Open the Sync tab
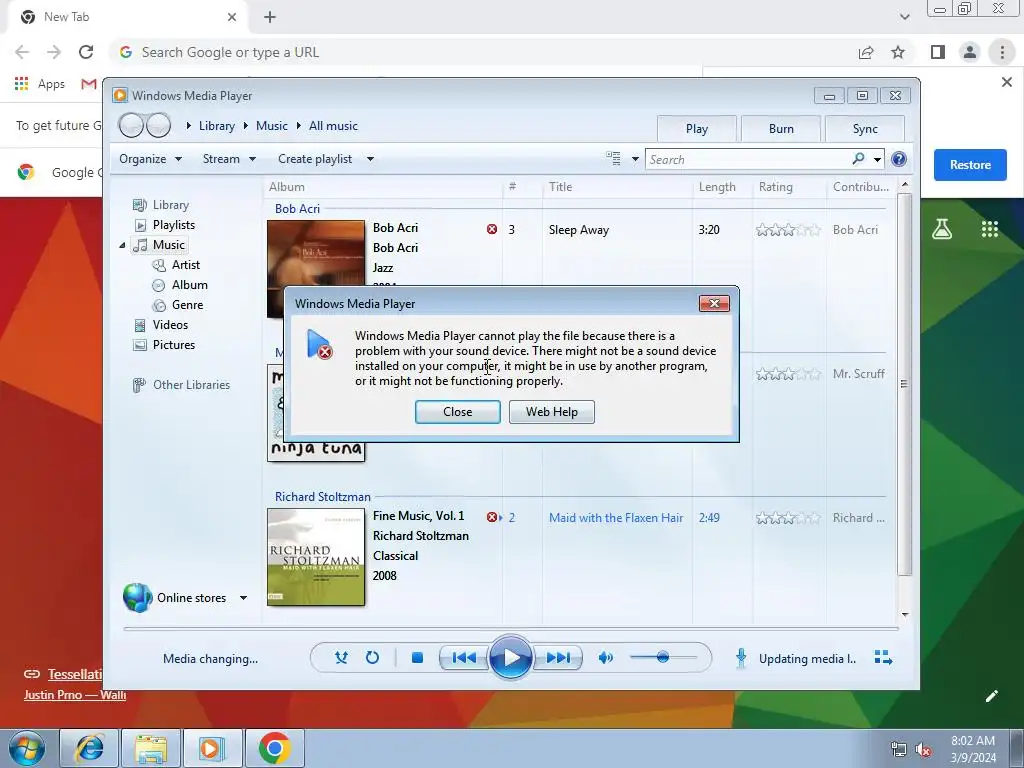Screen dimensions: 1024x768 [x=865, y=129]
